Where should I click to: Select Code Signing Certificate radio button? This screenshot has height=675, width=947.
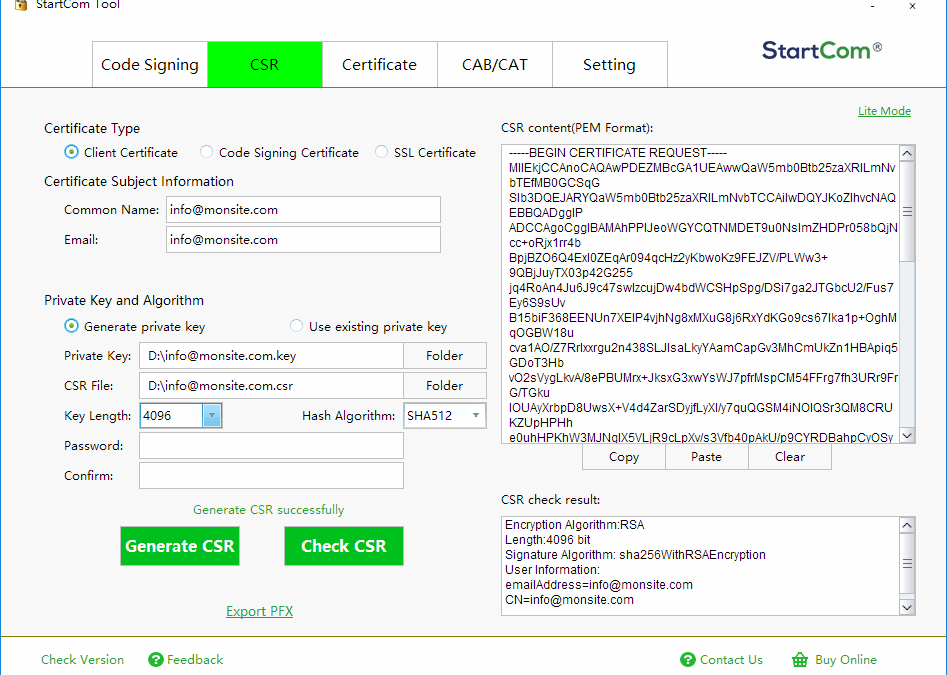pyautogui.click(x=207, y=152)
